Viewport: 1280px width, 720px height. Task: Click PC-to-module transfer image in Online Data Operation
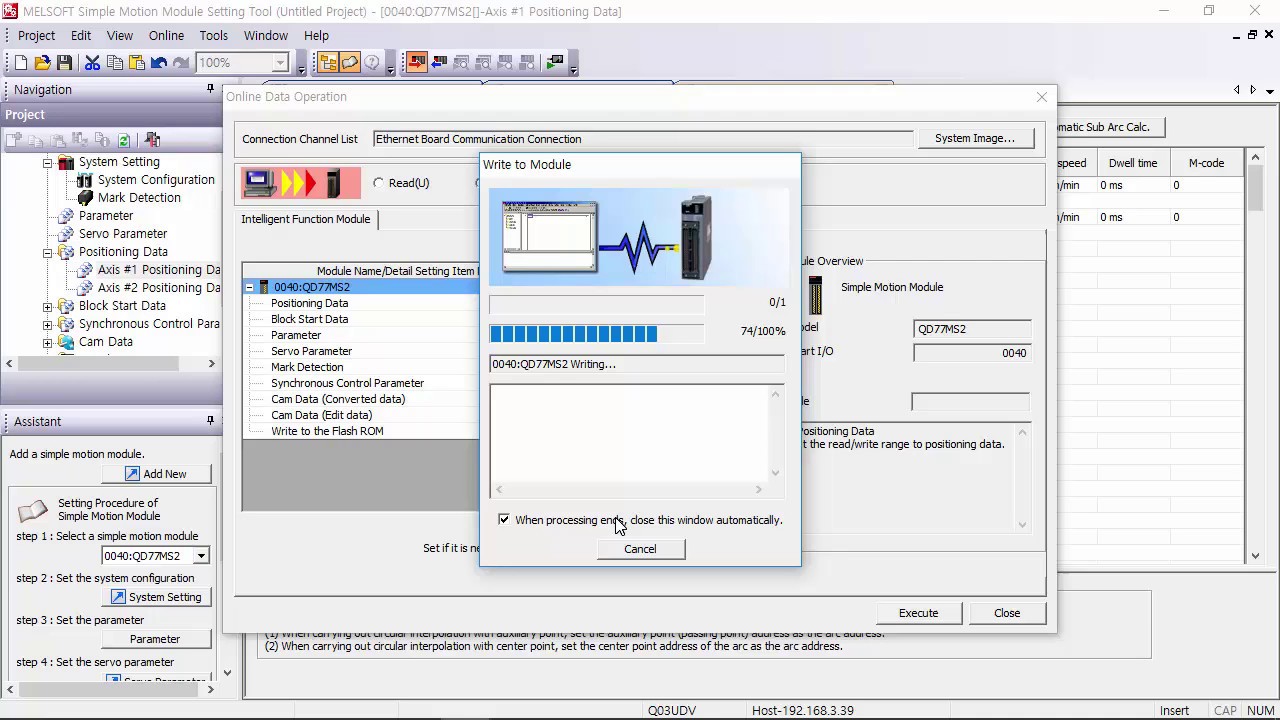click(301, 183)
